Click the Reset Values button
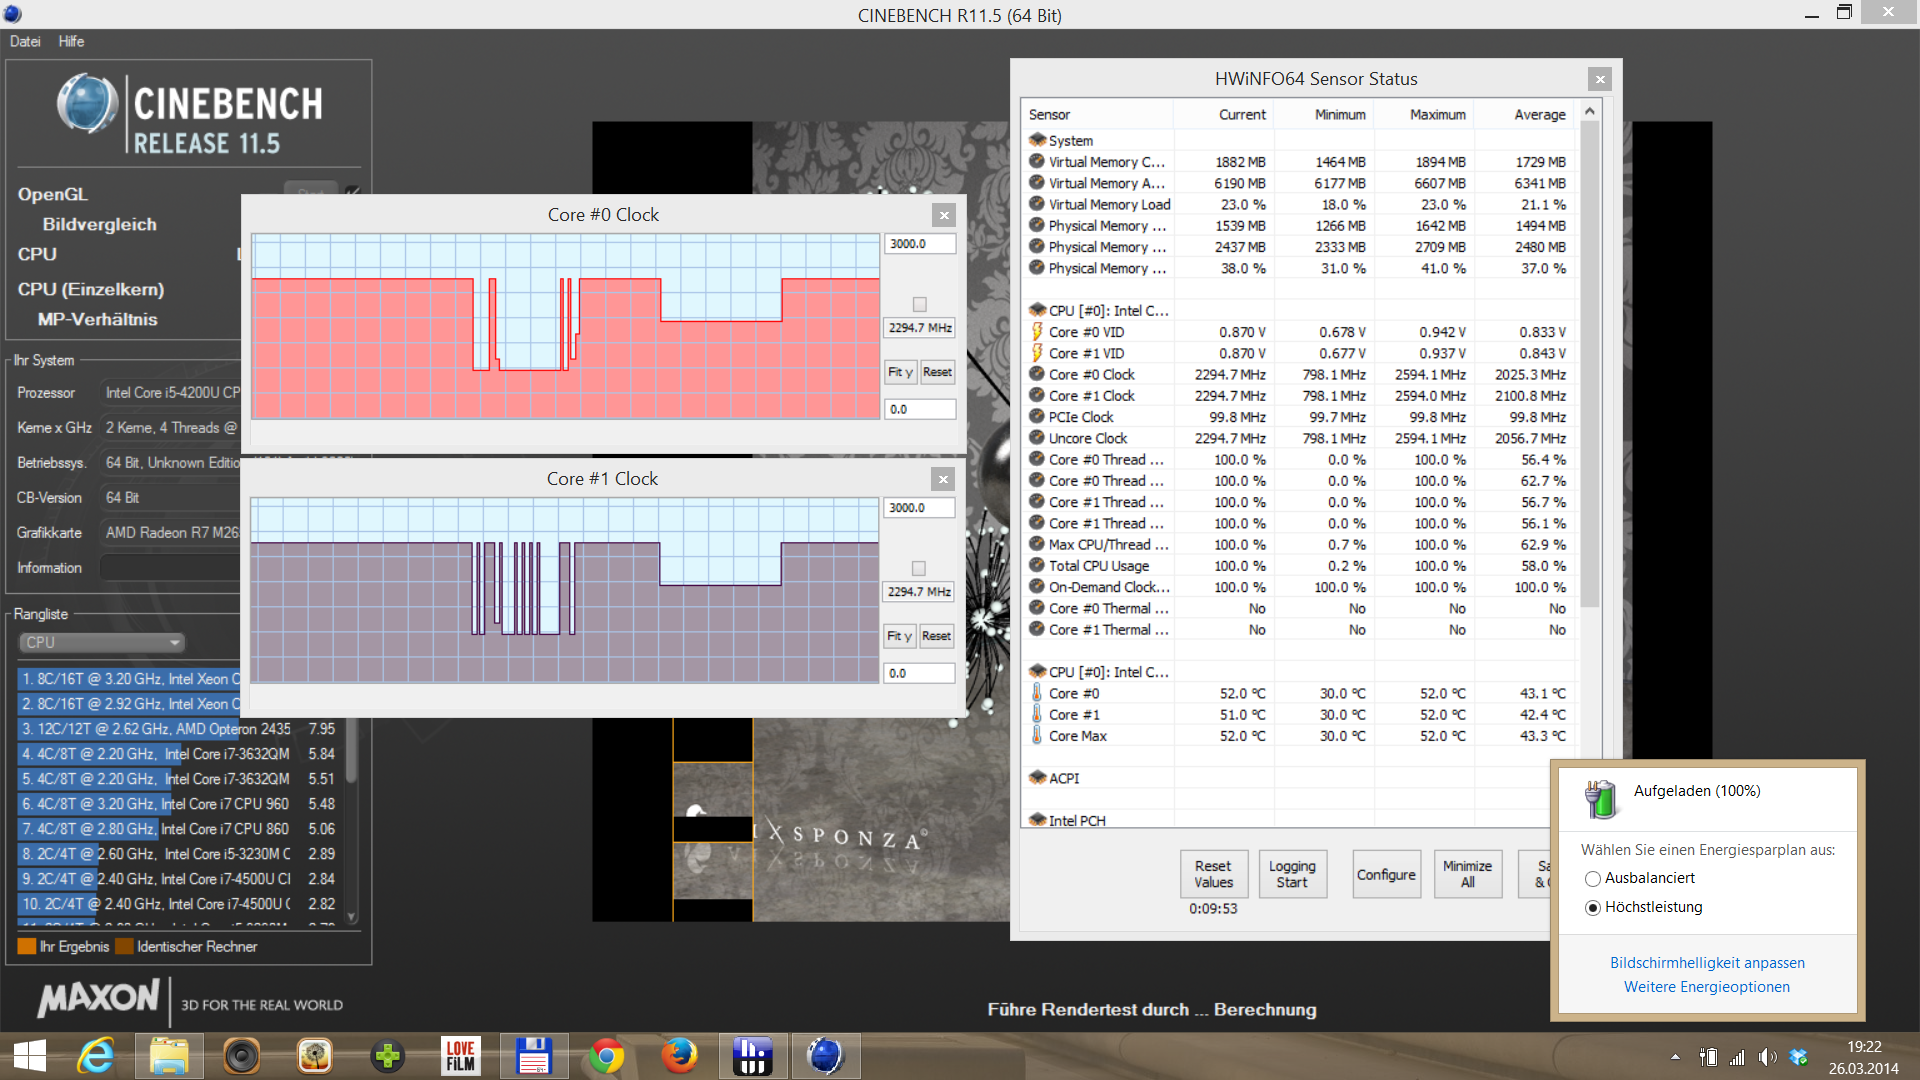This screenshot has width=1920, height=1080. 1213,874
